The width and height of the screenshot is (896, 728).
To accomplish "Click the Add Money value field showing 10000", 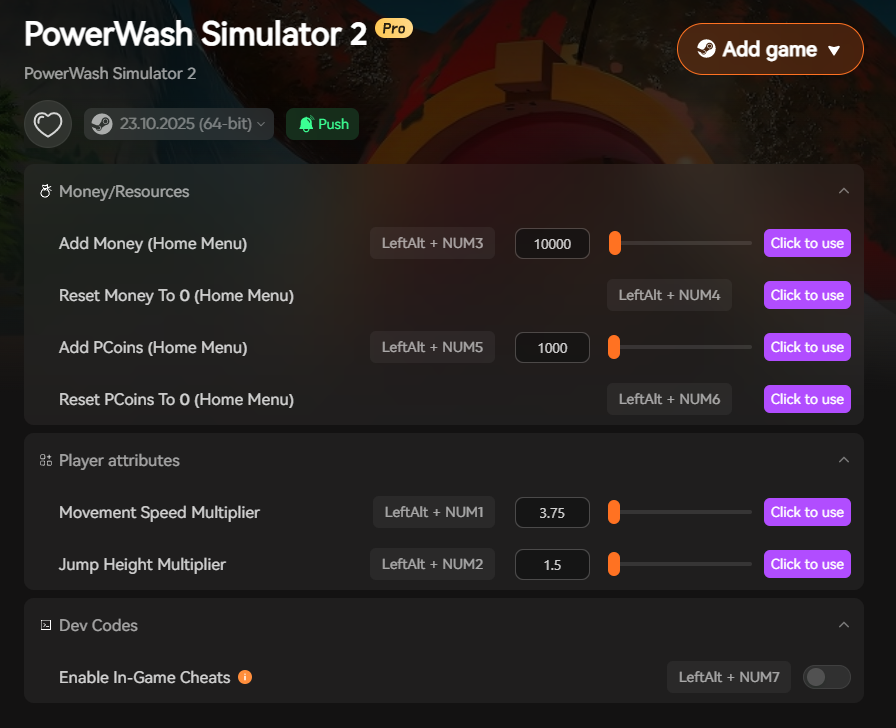I will point(552,244).
